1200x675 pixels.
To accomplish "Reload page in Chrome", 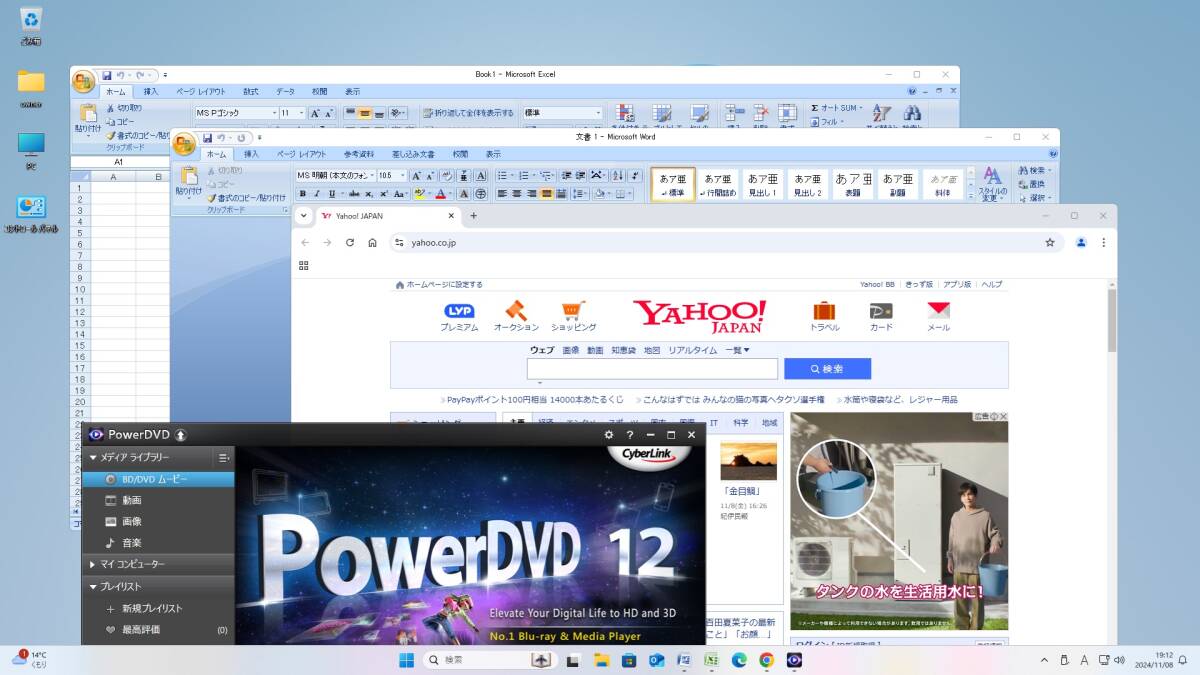I will coord(350,242).
